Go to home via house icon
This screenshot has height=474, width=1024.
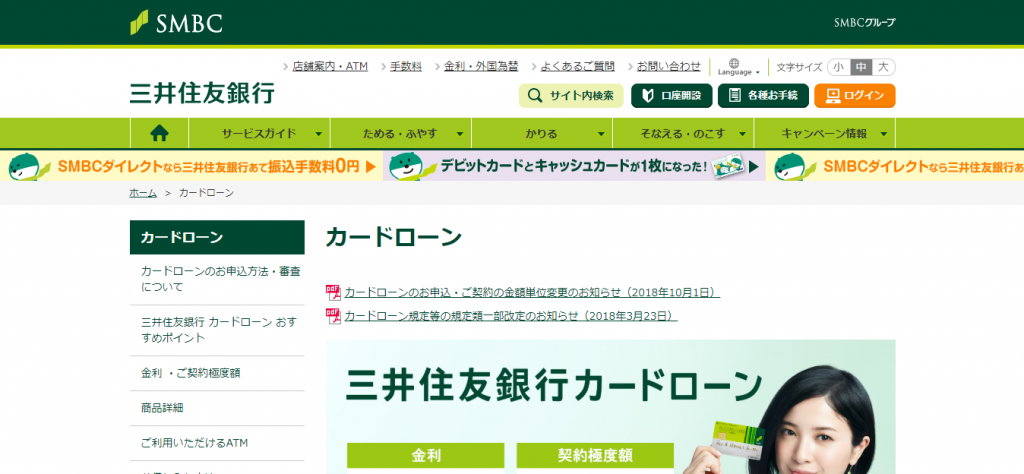[159, 133]
